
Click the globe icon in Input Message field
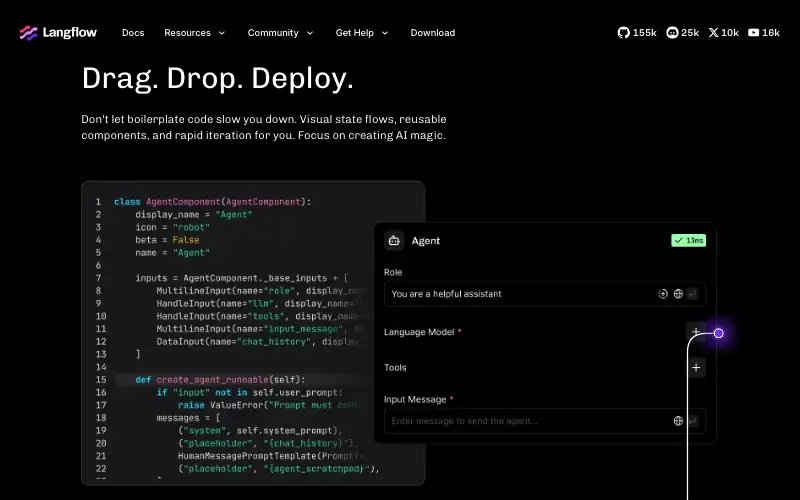(x=678, y=421)
